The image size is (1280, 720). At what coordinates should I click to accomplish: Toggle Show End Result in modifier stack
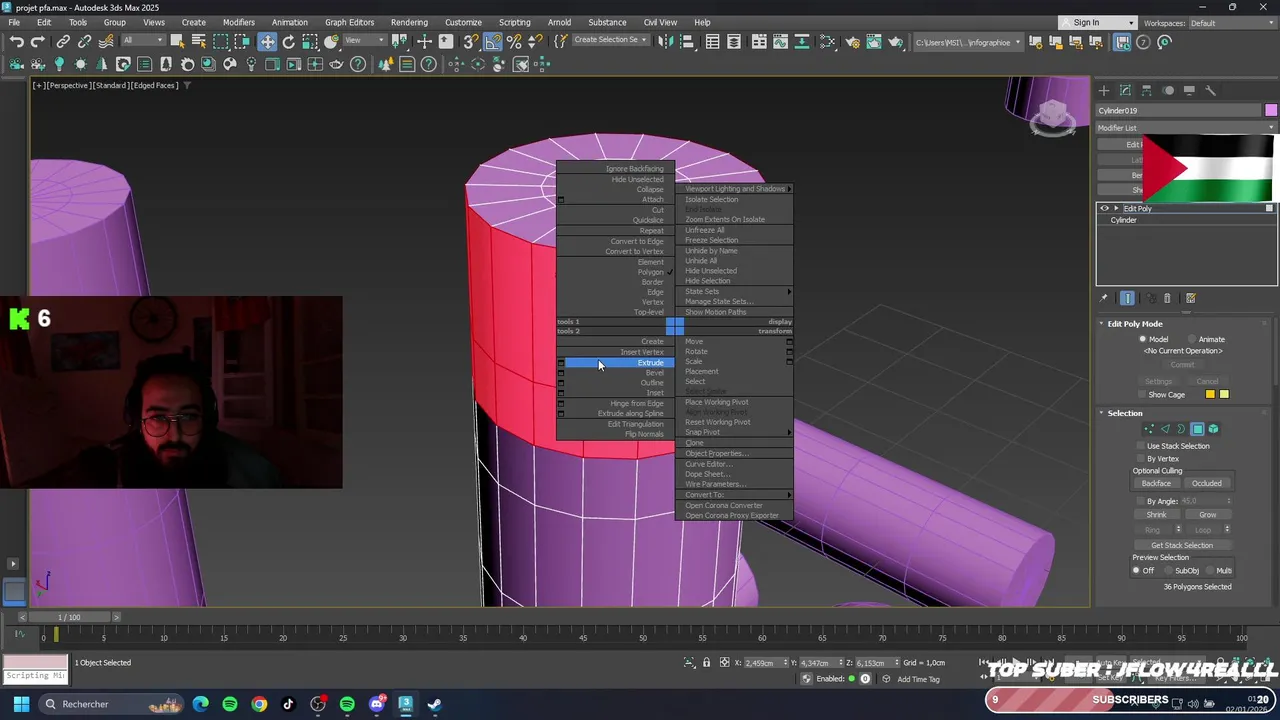[x=1127, y=298]
